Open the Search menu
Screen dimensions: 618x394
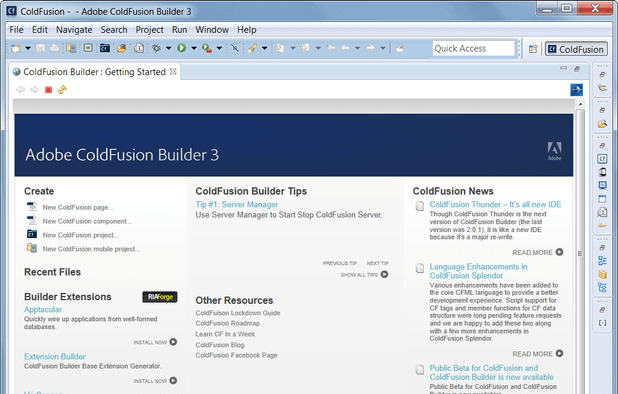114,30
